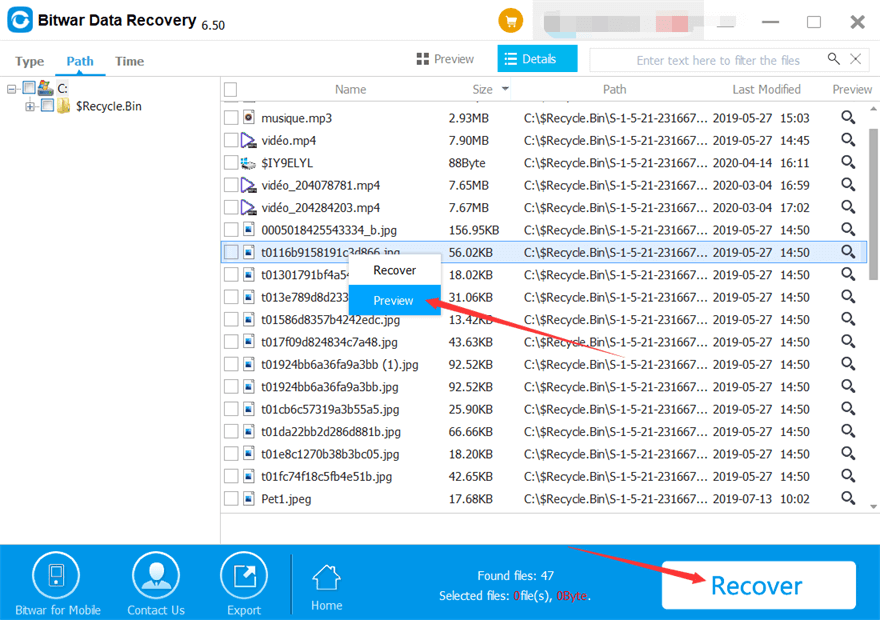Viewport: 880px width, 620px height.
Task: Click the vidéo.mp4 video file icon
Action: [x=248, y=140]
